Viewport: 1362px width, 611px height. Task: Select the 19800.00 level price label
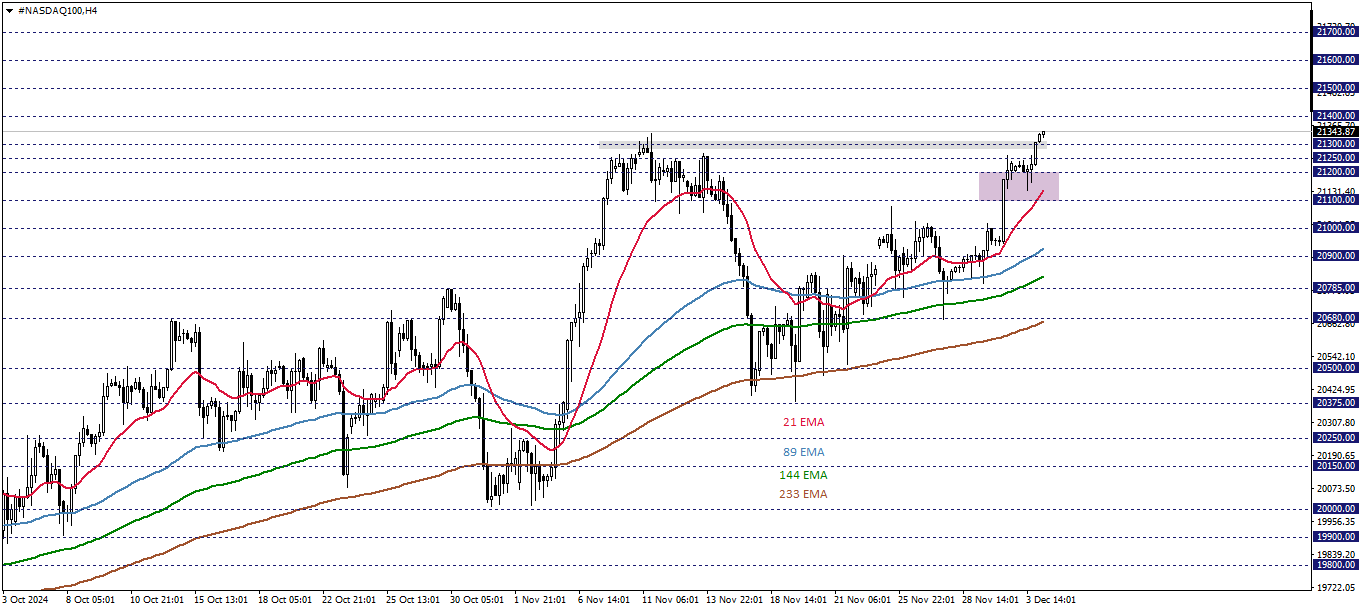(1336, 564)
